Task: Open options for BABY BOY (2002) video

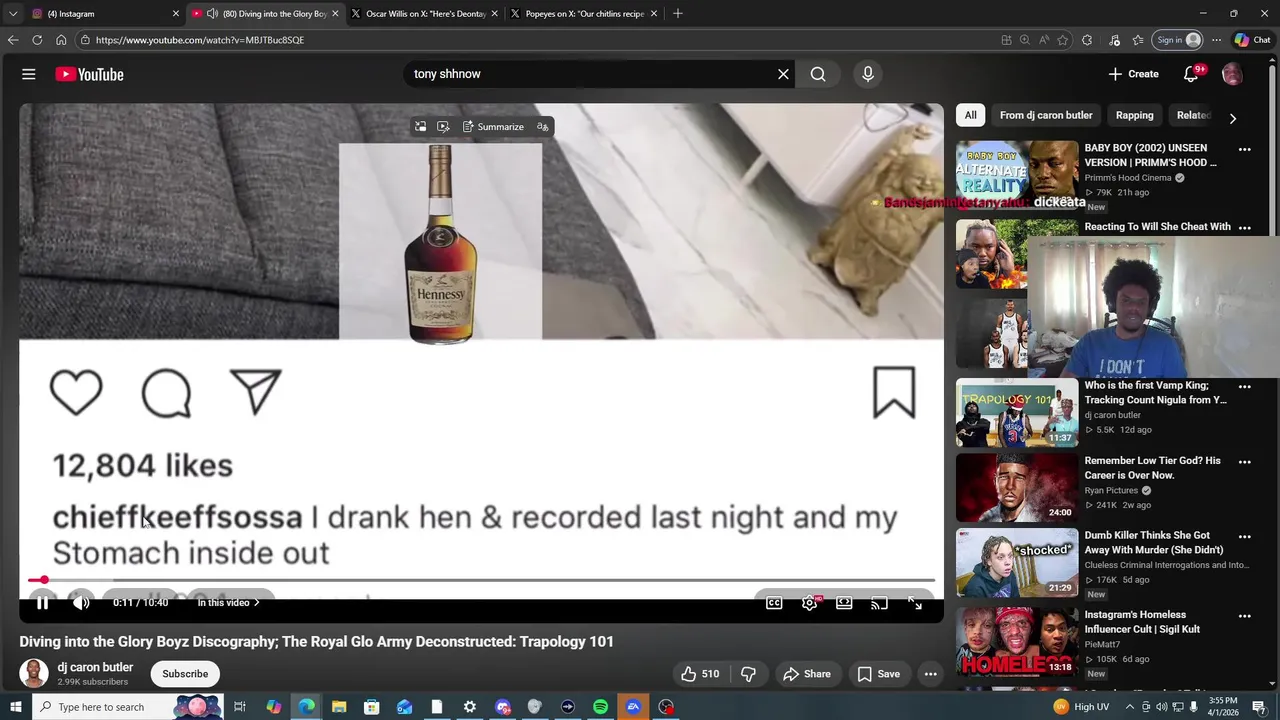Action: 1244,149
